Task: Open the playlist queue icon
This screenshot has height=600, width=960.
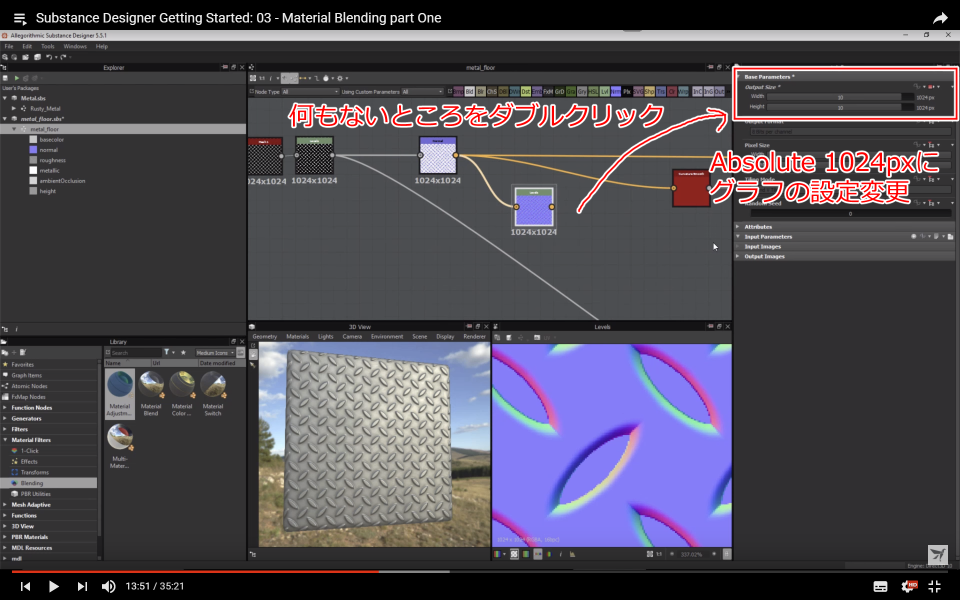Action: point(20,18)
